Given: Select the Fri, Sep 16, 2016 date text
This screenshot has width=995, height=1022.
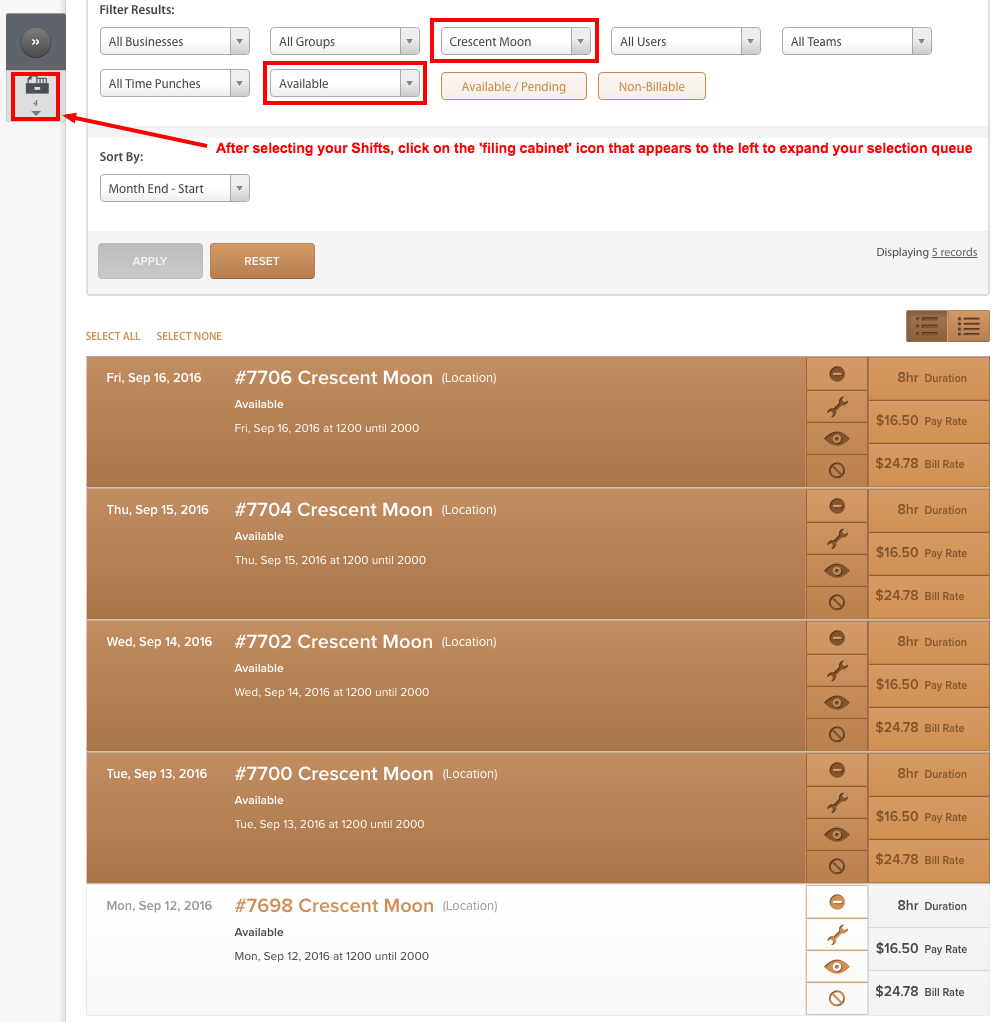Looking at the screenshot, I should click(x=154, y=378).
